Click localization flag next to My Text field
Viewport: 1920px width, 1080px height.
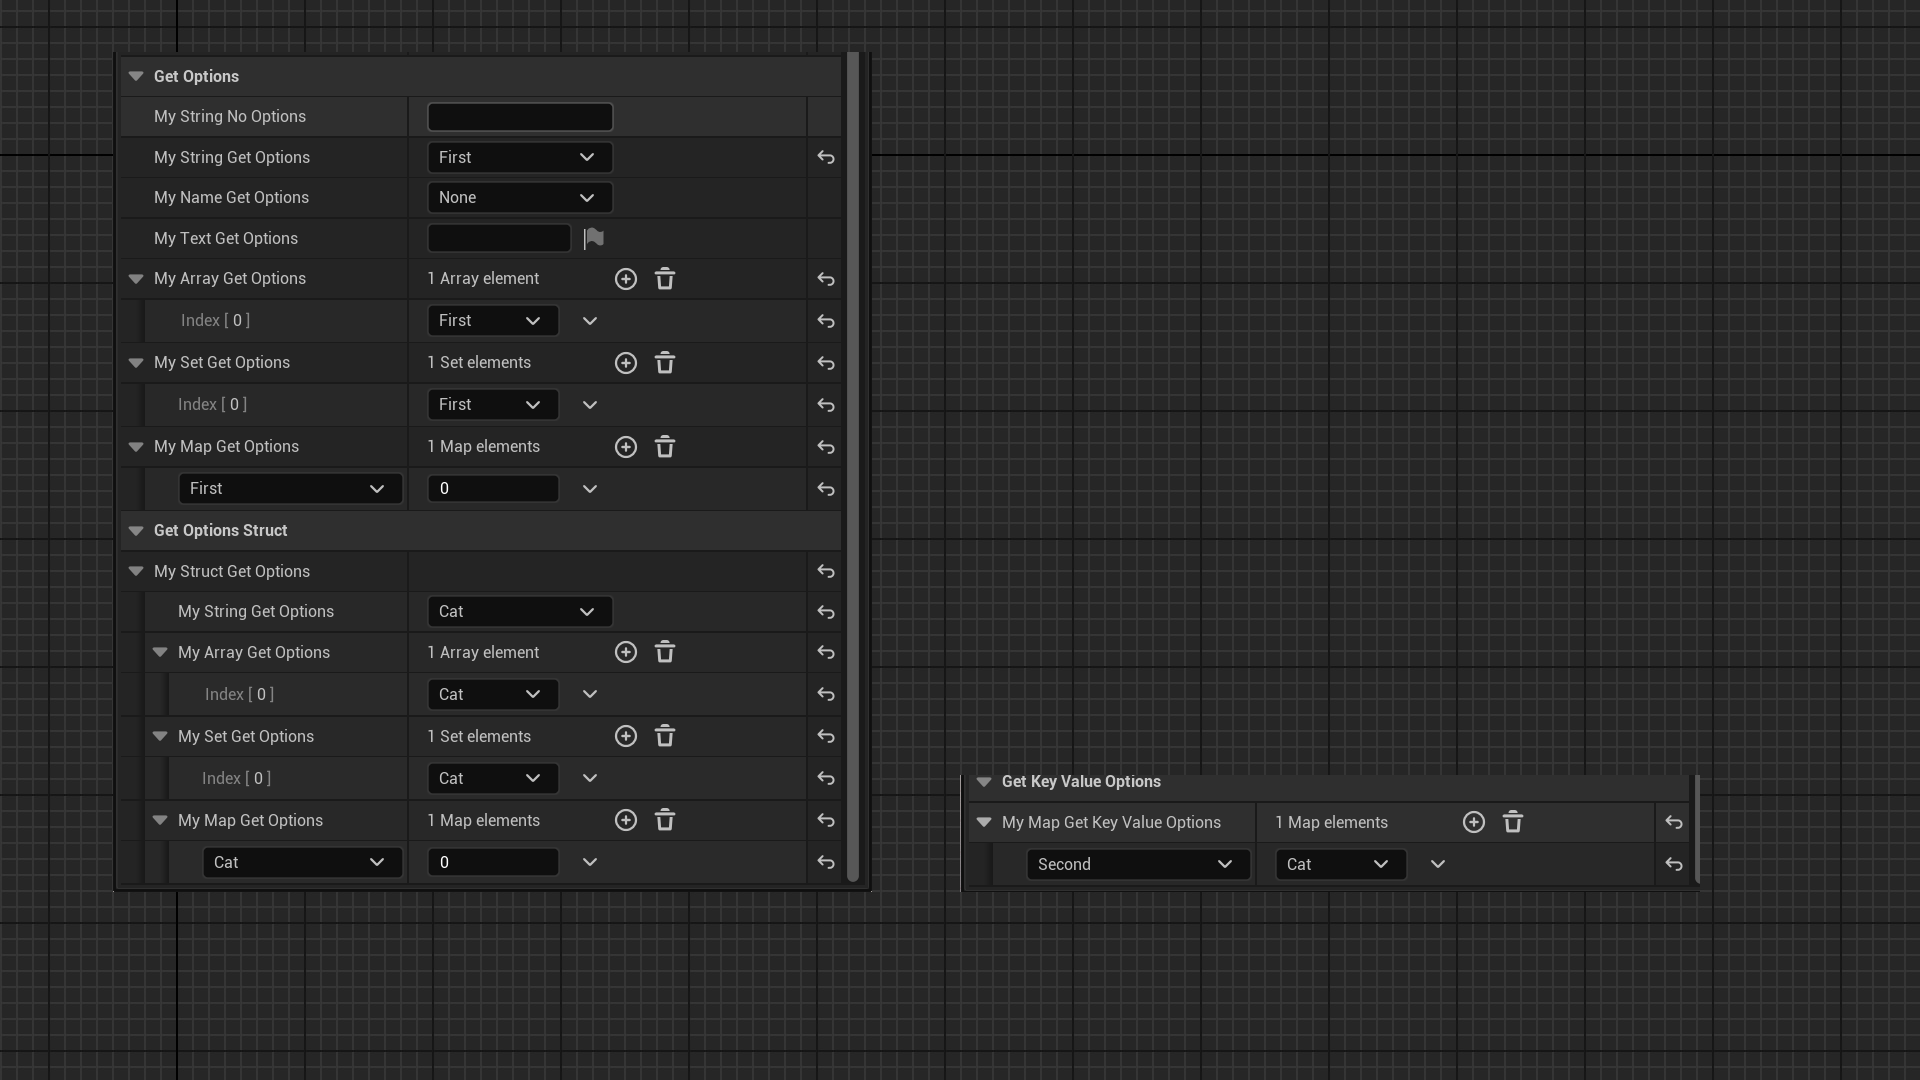pyautogui.click(x=594, y=238)
